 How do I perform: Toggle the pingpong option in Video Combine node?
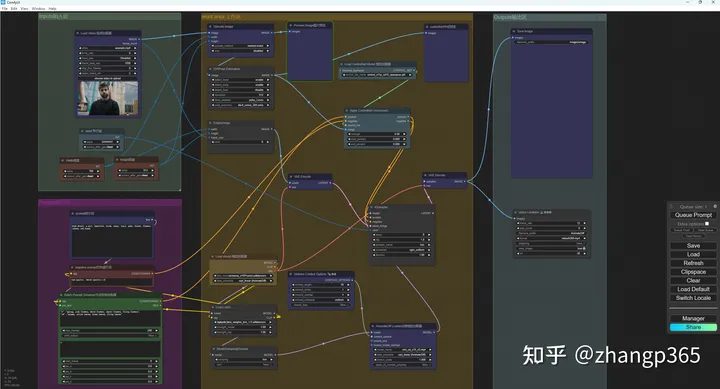[550, 243]
